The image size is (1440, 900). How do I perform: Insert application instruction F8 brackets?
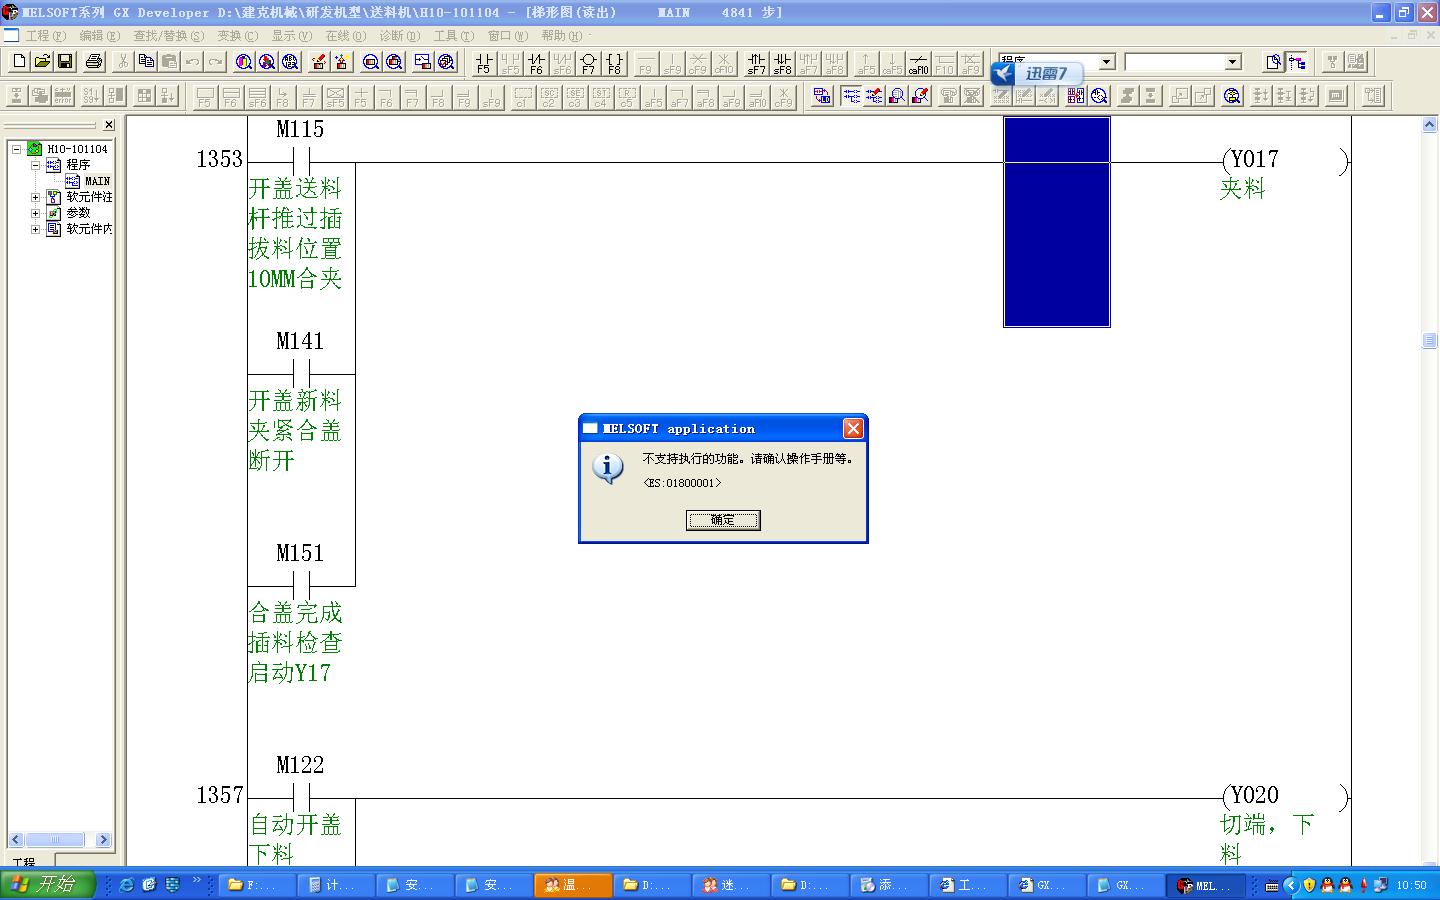click(614, 63)
